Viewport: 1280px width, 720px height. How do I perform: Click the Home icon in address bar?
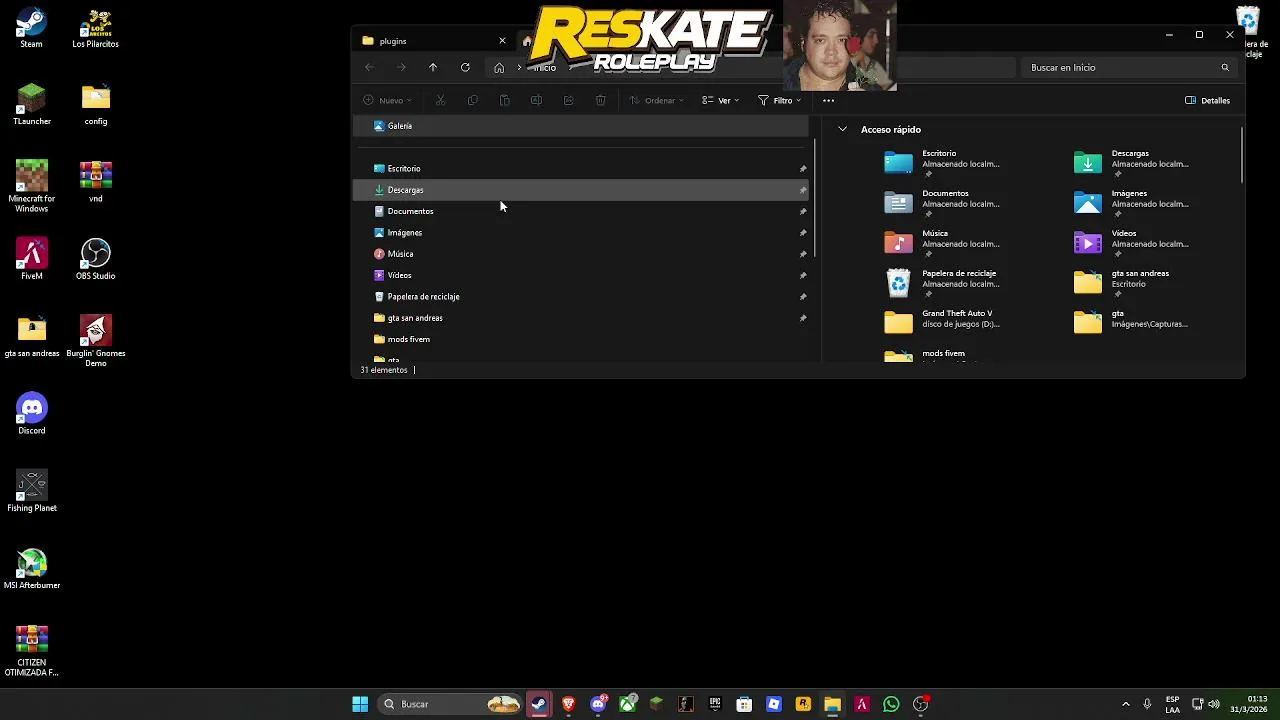[x=499, y=67]
